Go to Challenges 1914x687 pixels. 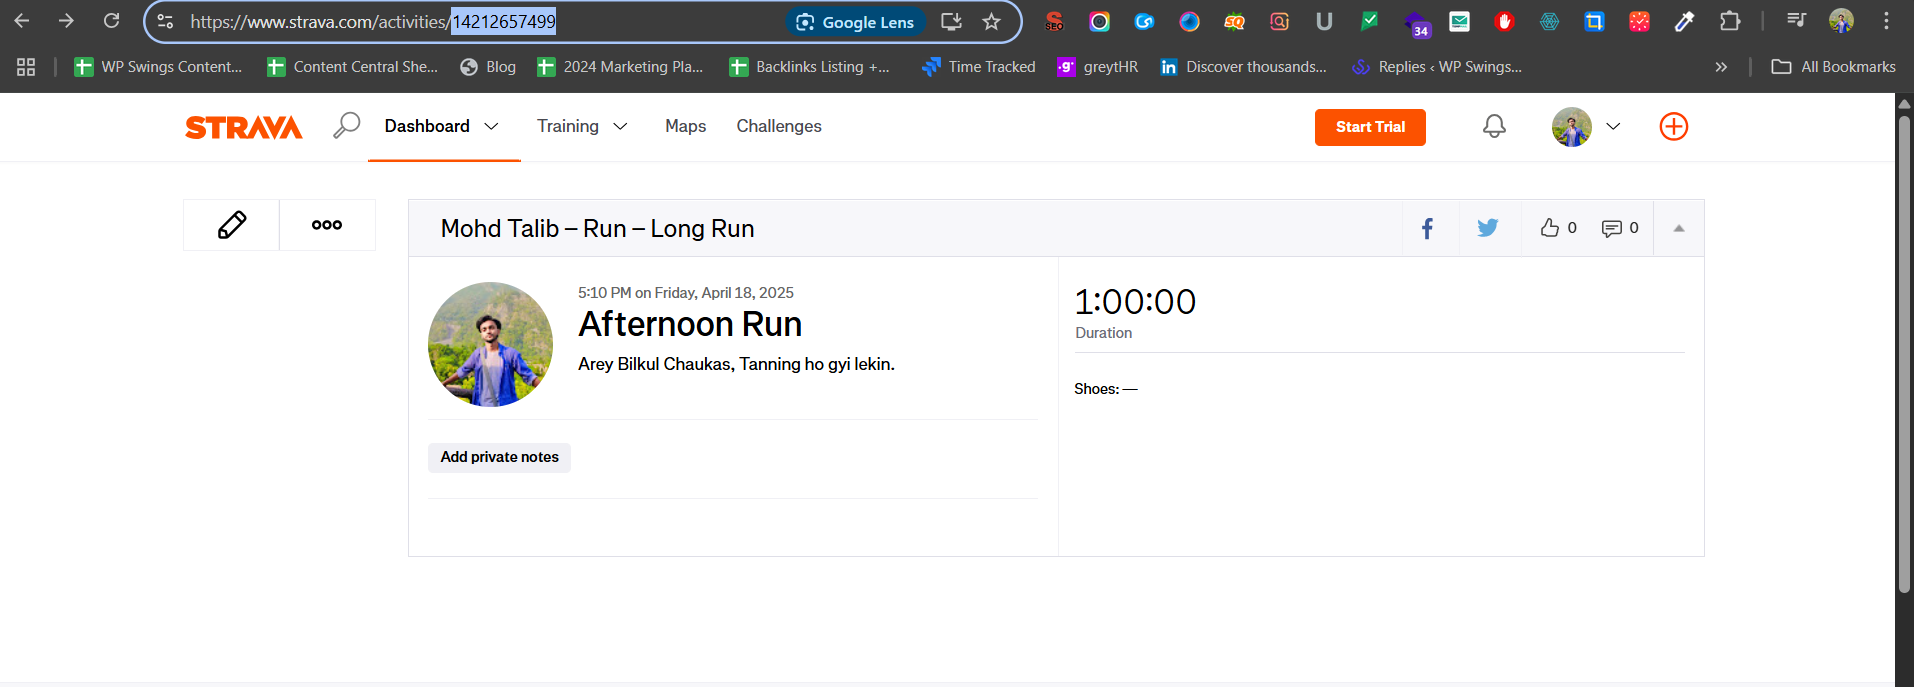tap(779, 126)
